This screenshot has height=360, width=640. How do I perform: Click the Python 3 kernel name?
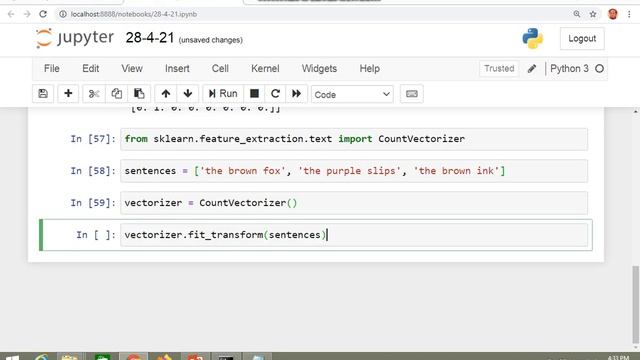pos(569,69)
